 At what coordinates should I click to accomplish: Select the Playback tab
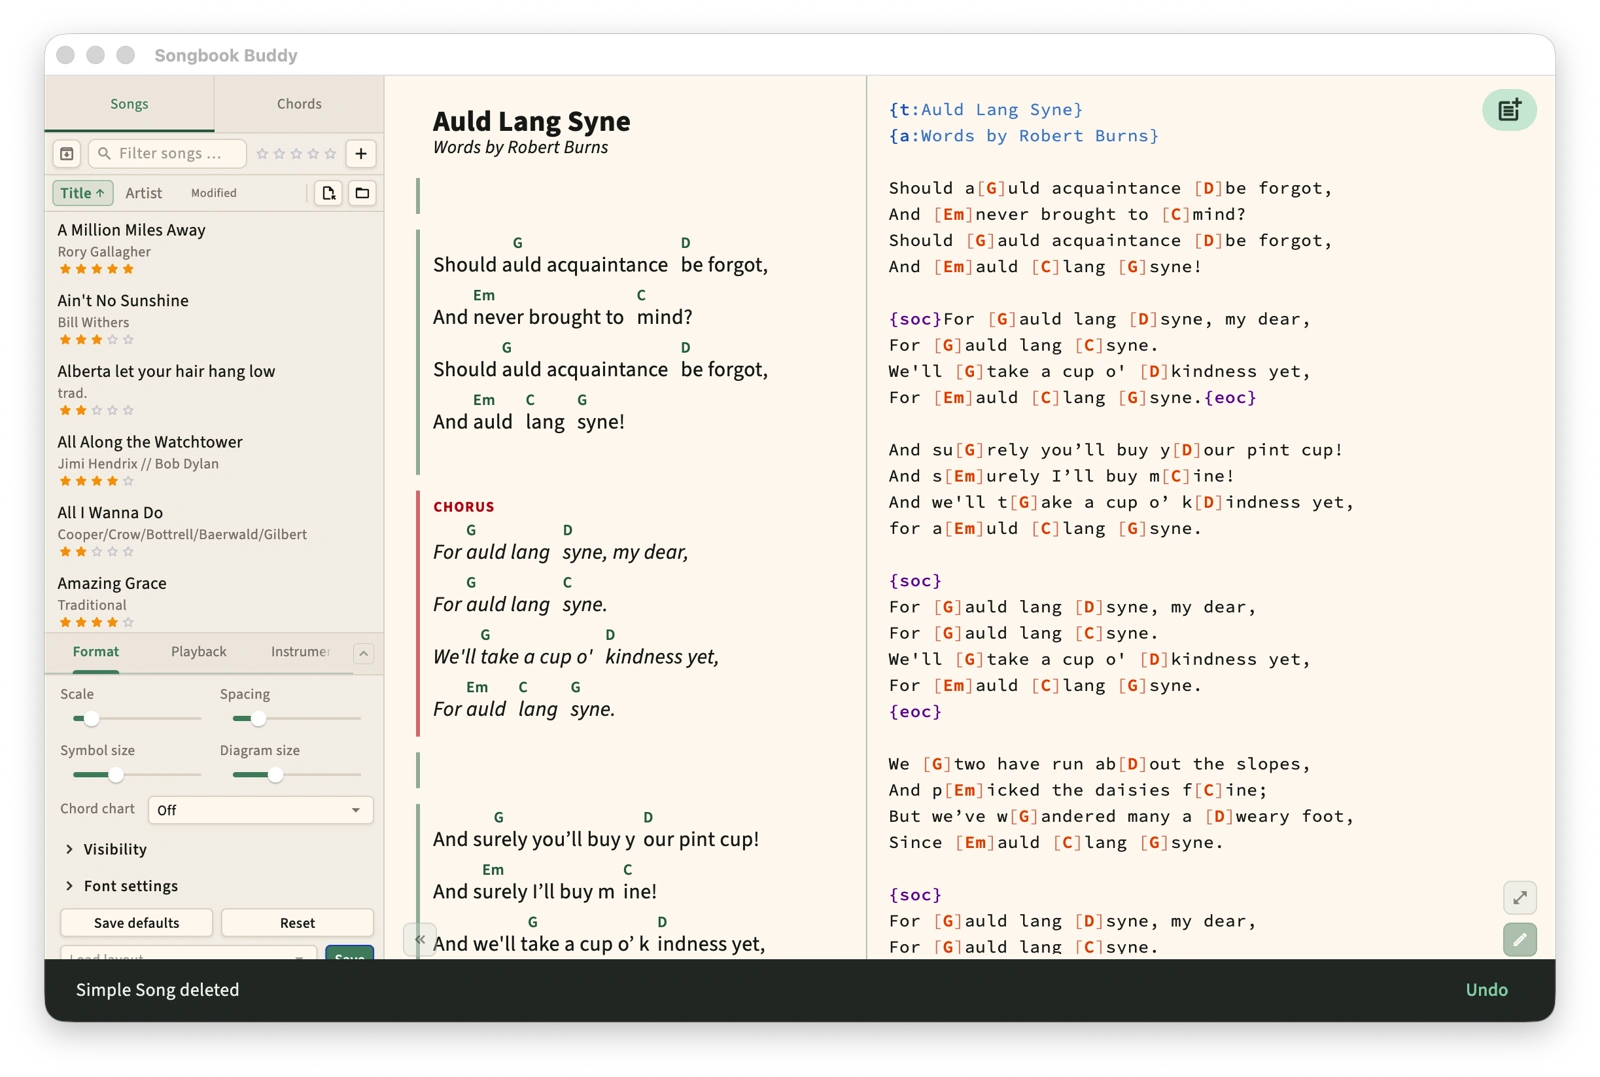199,652
